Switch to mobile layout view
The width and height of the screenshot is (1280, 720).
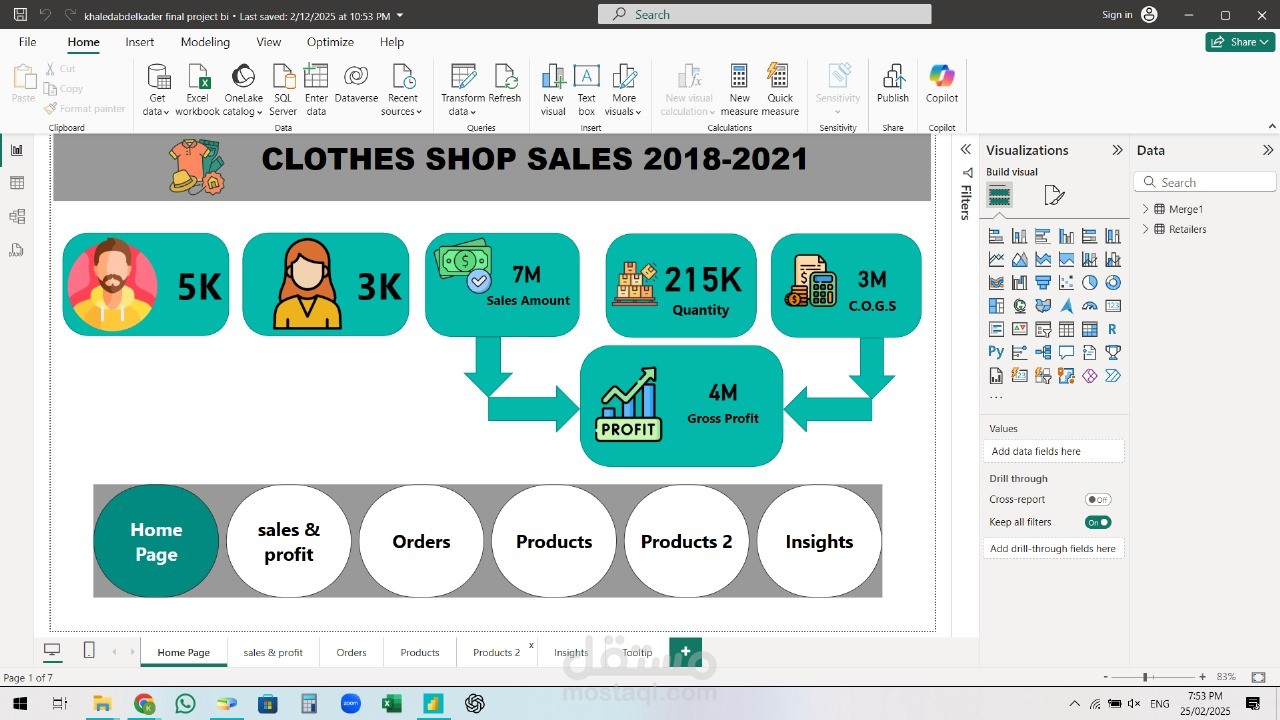[89, 650]
